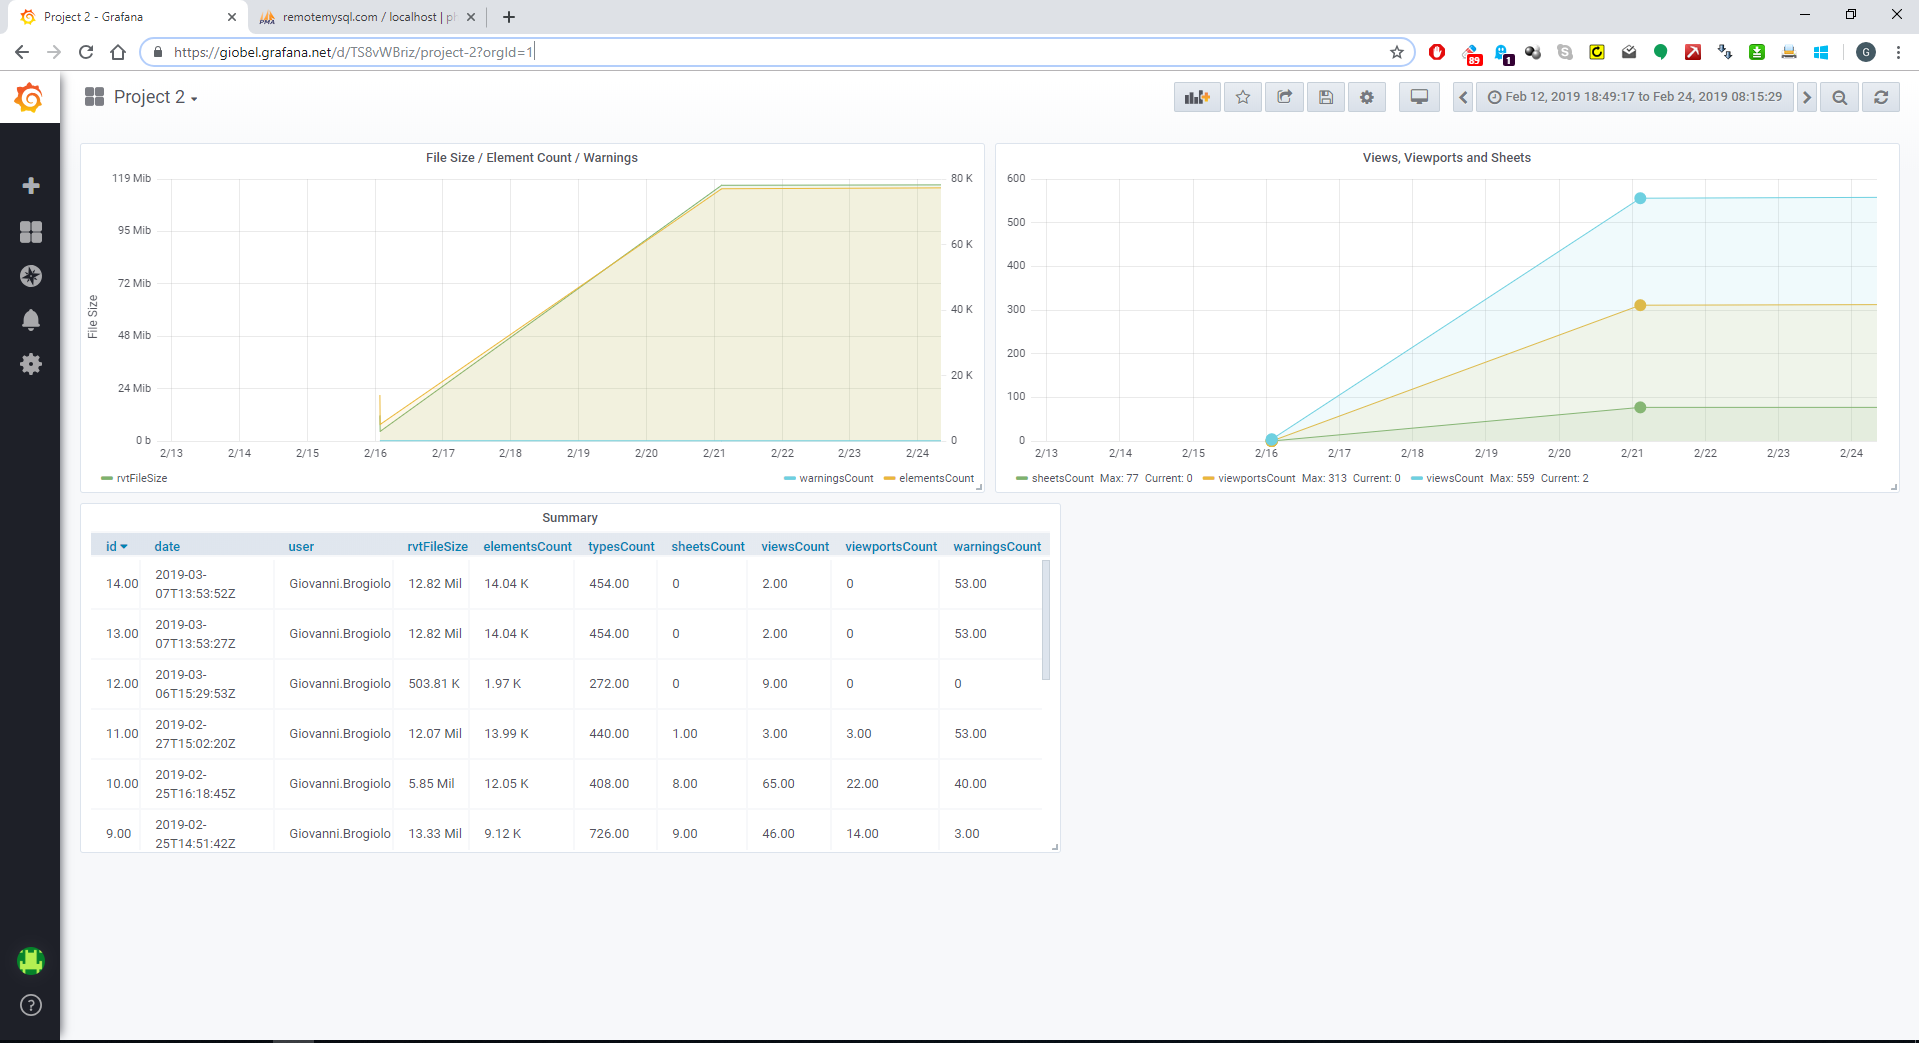1919x1043 pixels.
Task: Star this dashboard as favorite
Action: (1243, 97)
